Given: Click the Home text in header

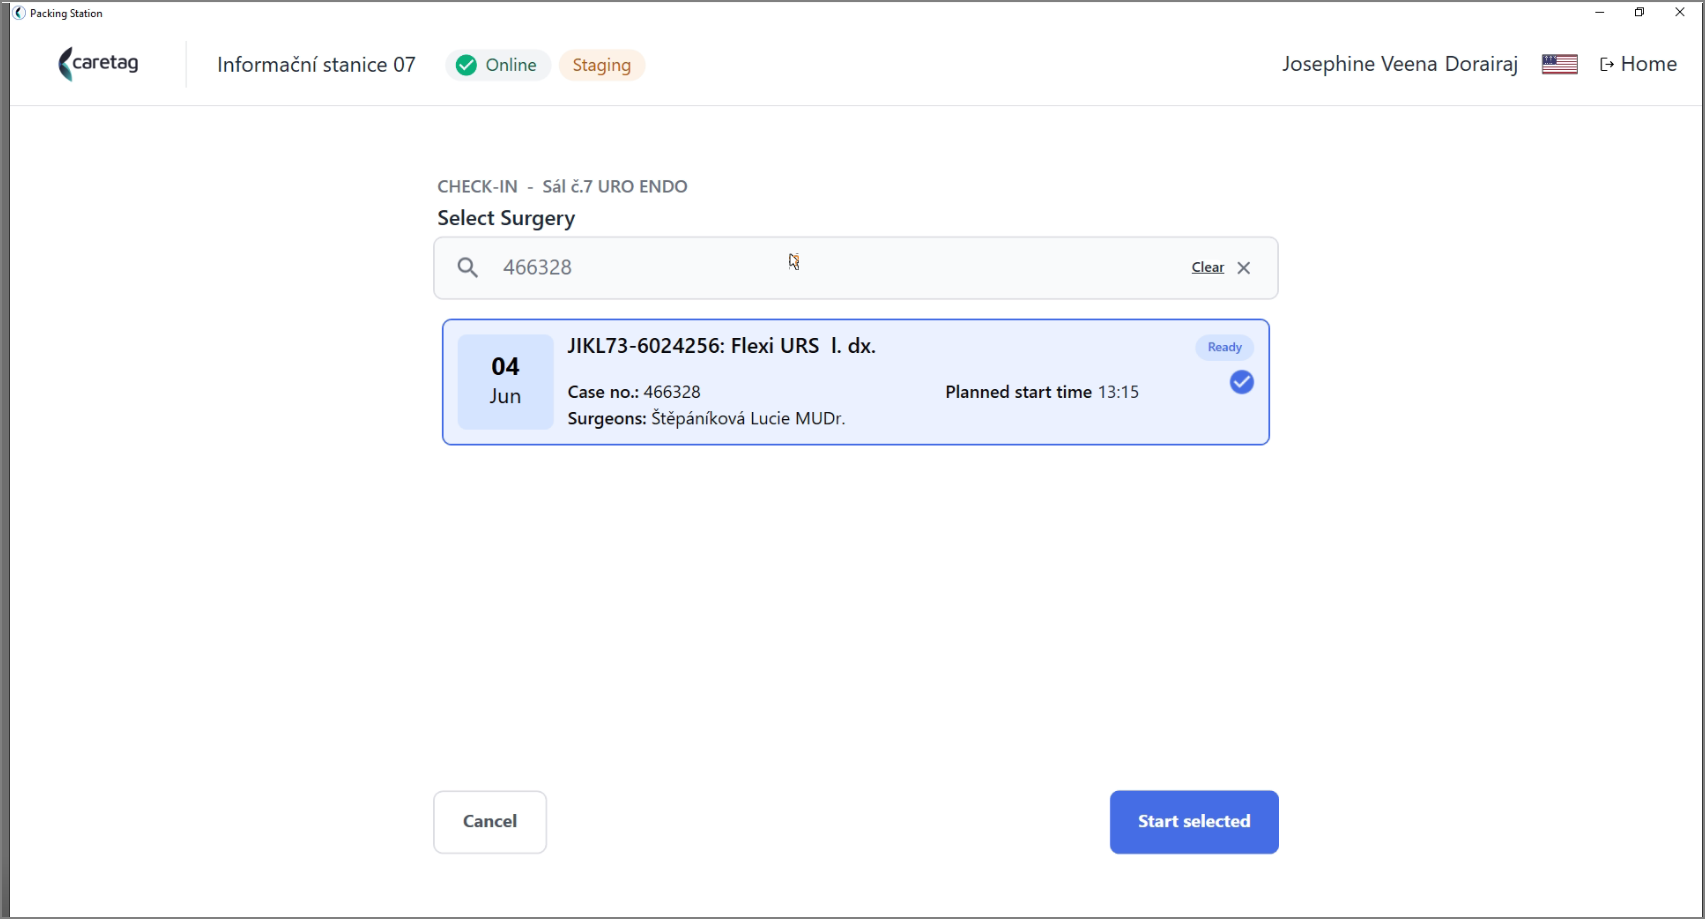Looking at the screenshot, I should [x=1648, y=64].
